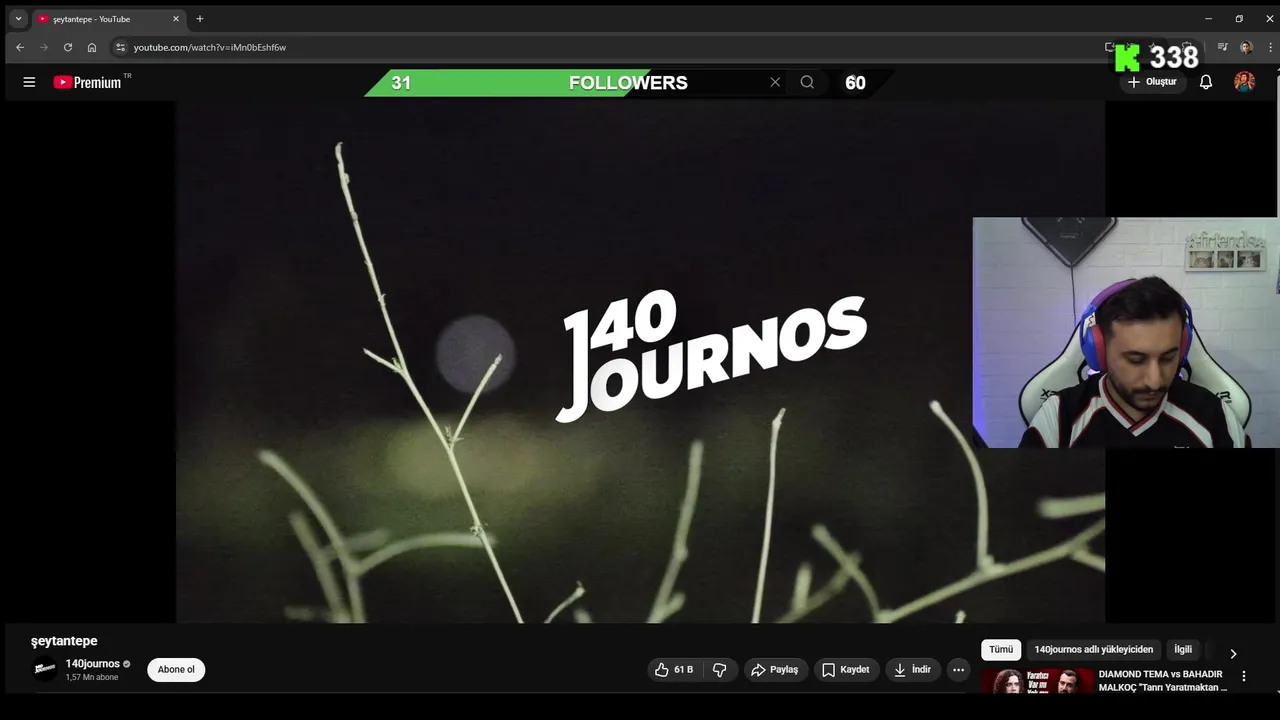The image size is (1280, 720).
Task: Open the notifications bell
Action: [1206, 82]
